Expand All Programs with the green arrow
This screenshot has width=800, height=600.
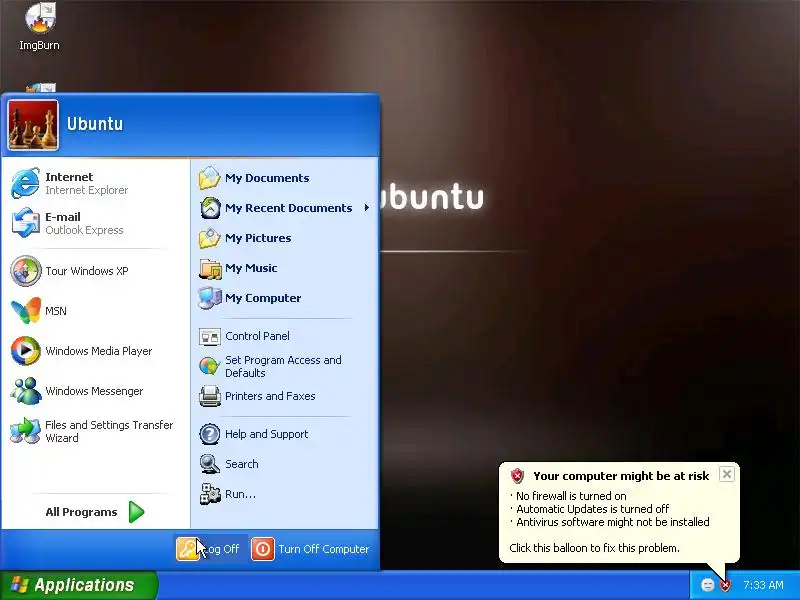click(x=136, y=512)
